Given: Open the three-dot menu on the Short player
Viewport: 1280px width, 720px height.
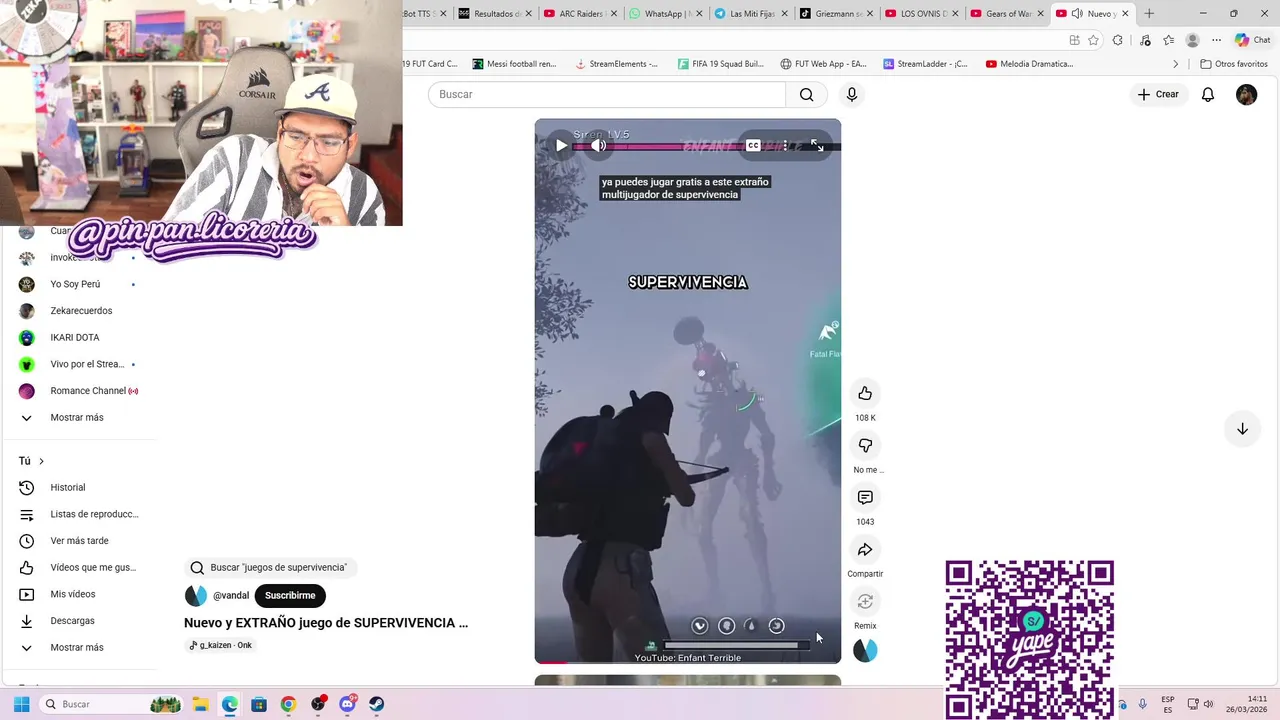Looking at the screenshot, I should (x=785, y=145).
